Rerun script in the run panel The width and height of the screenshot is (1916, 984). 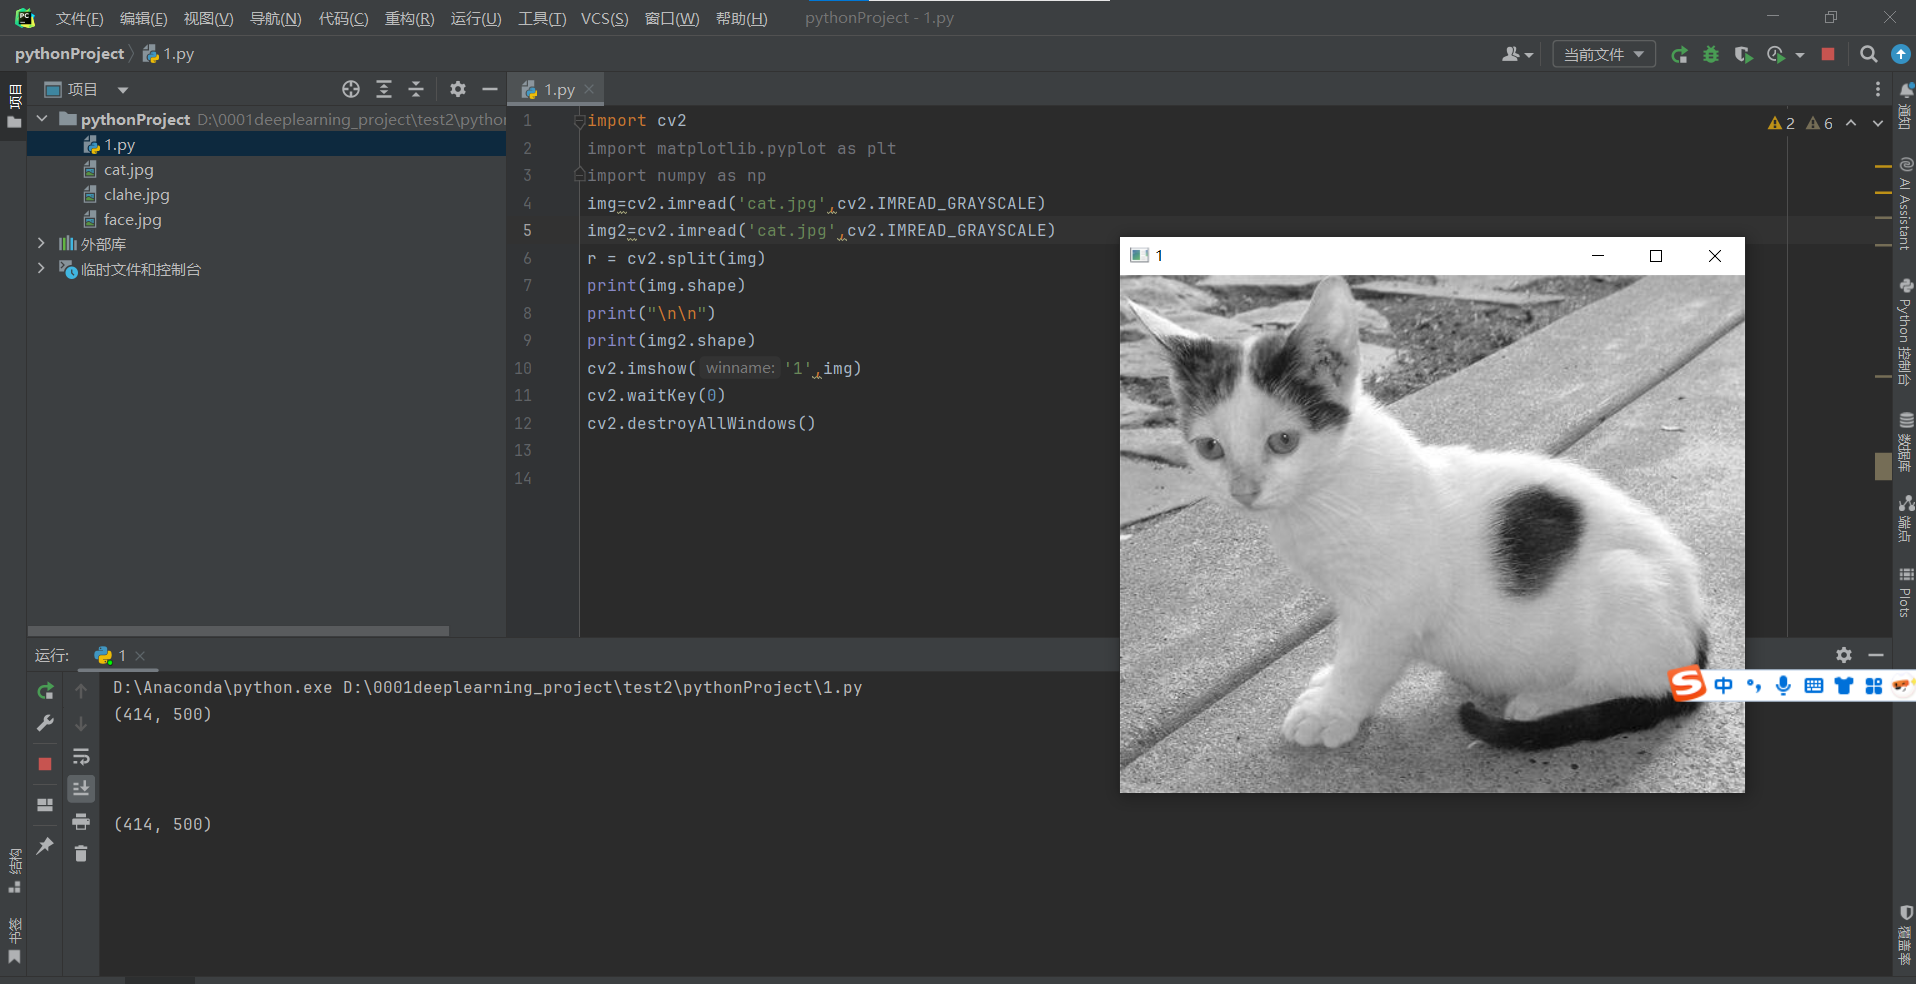(45, 691)
